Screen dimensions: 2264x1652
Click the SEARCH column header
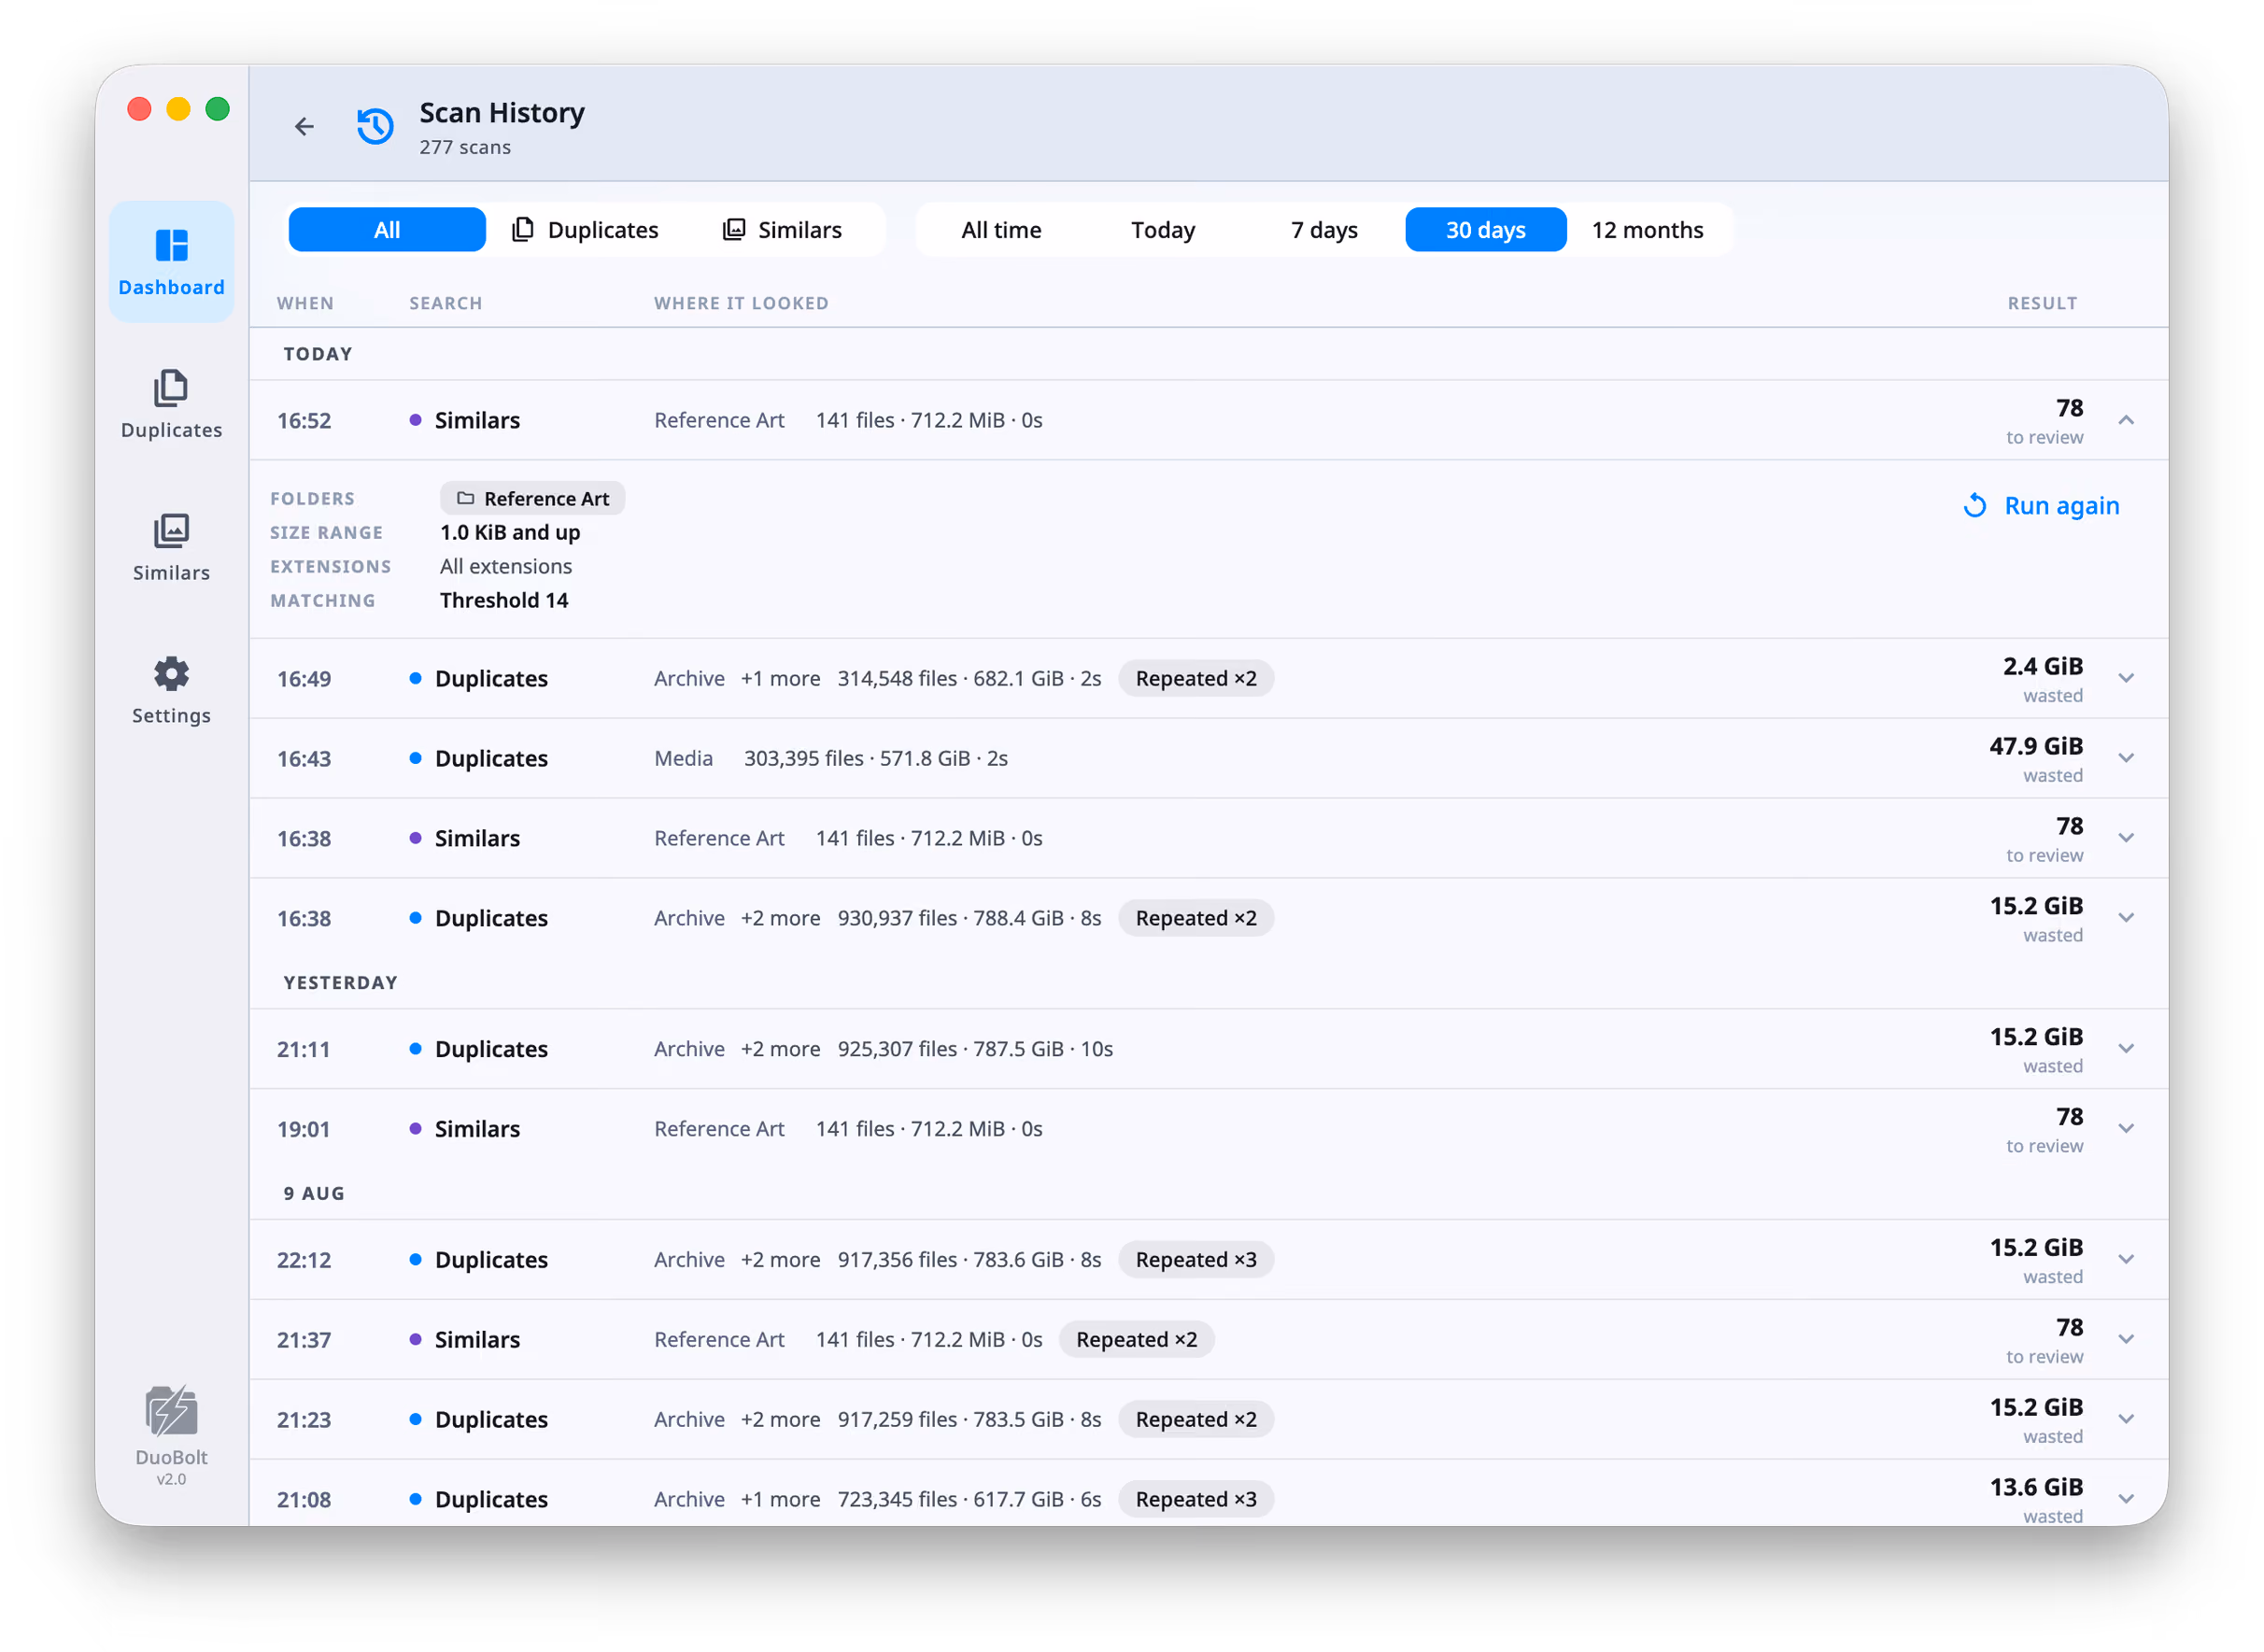pos(445,303)
